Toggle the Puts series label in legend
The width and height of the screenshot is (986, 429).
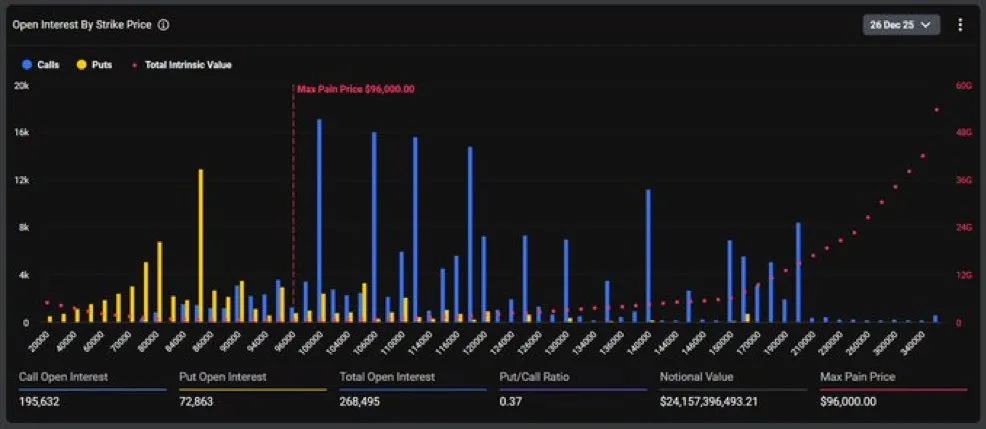tap(101, 65)
